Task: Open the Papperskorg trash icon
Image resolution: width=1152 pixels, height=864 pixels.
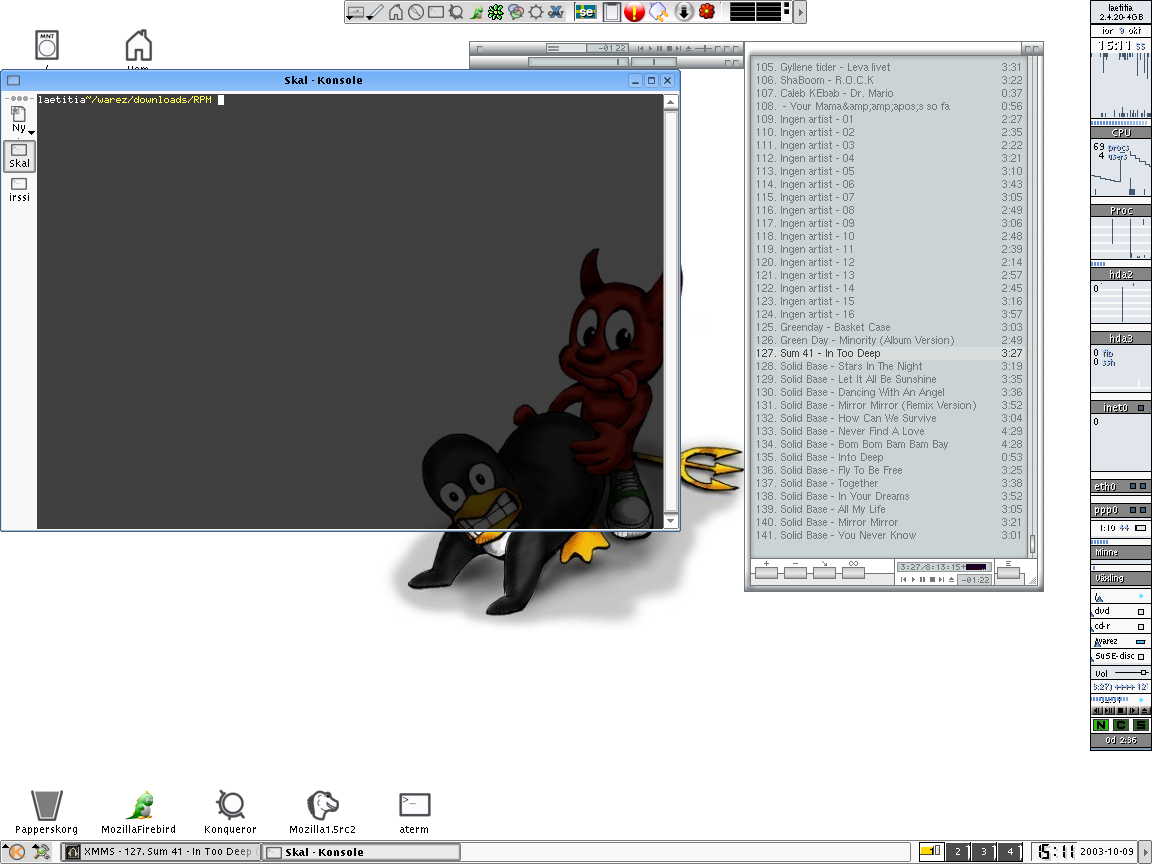Action: (x=46, y=813)
